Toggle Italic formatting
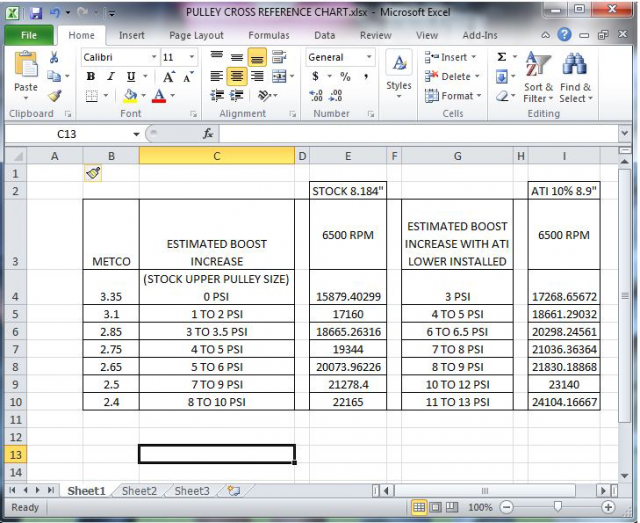Screen dimensions: 640x523 (x=111, y=77)
